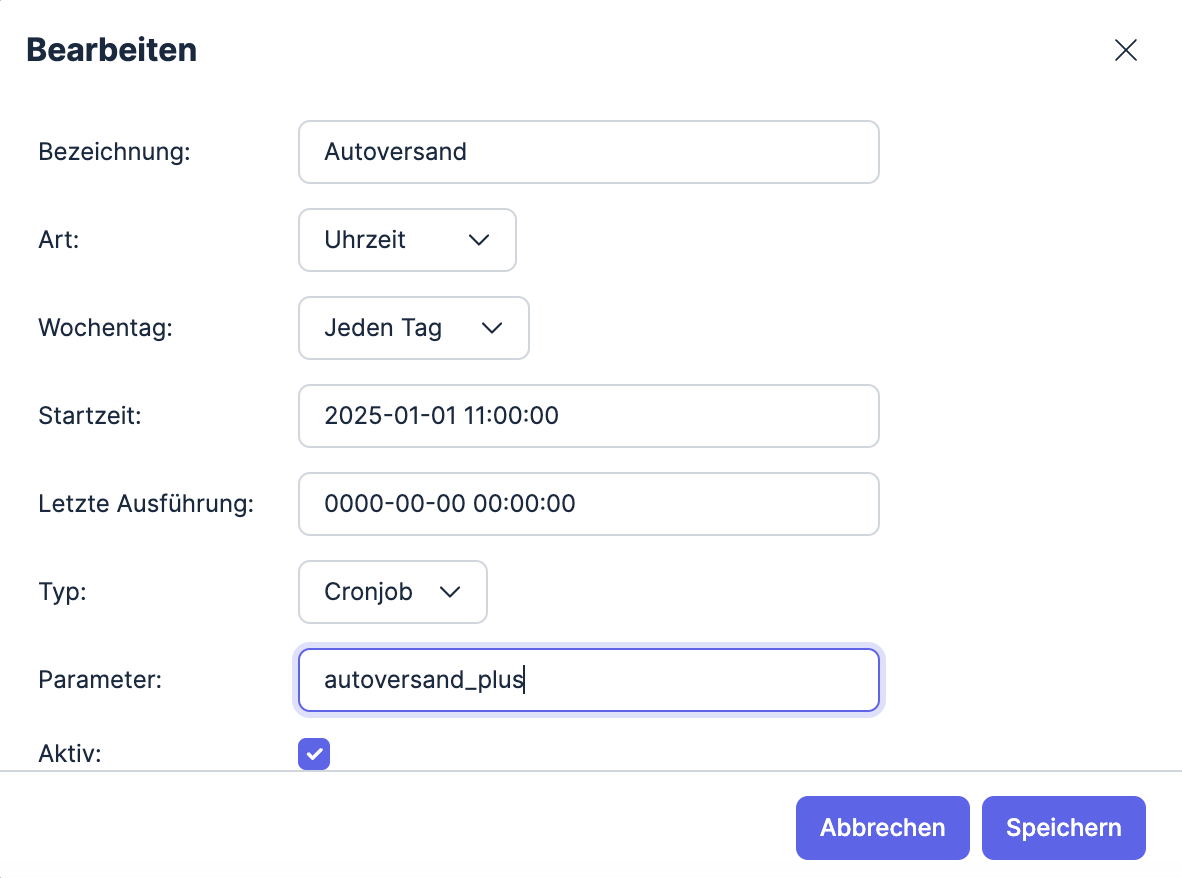
Task: Click into the Startzeit date field
Action: (588, 416)
